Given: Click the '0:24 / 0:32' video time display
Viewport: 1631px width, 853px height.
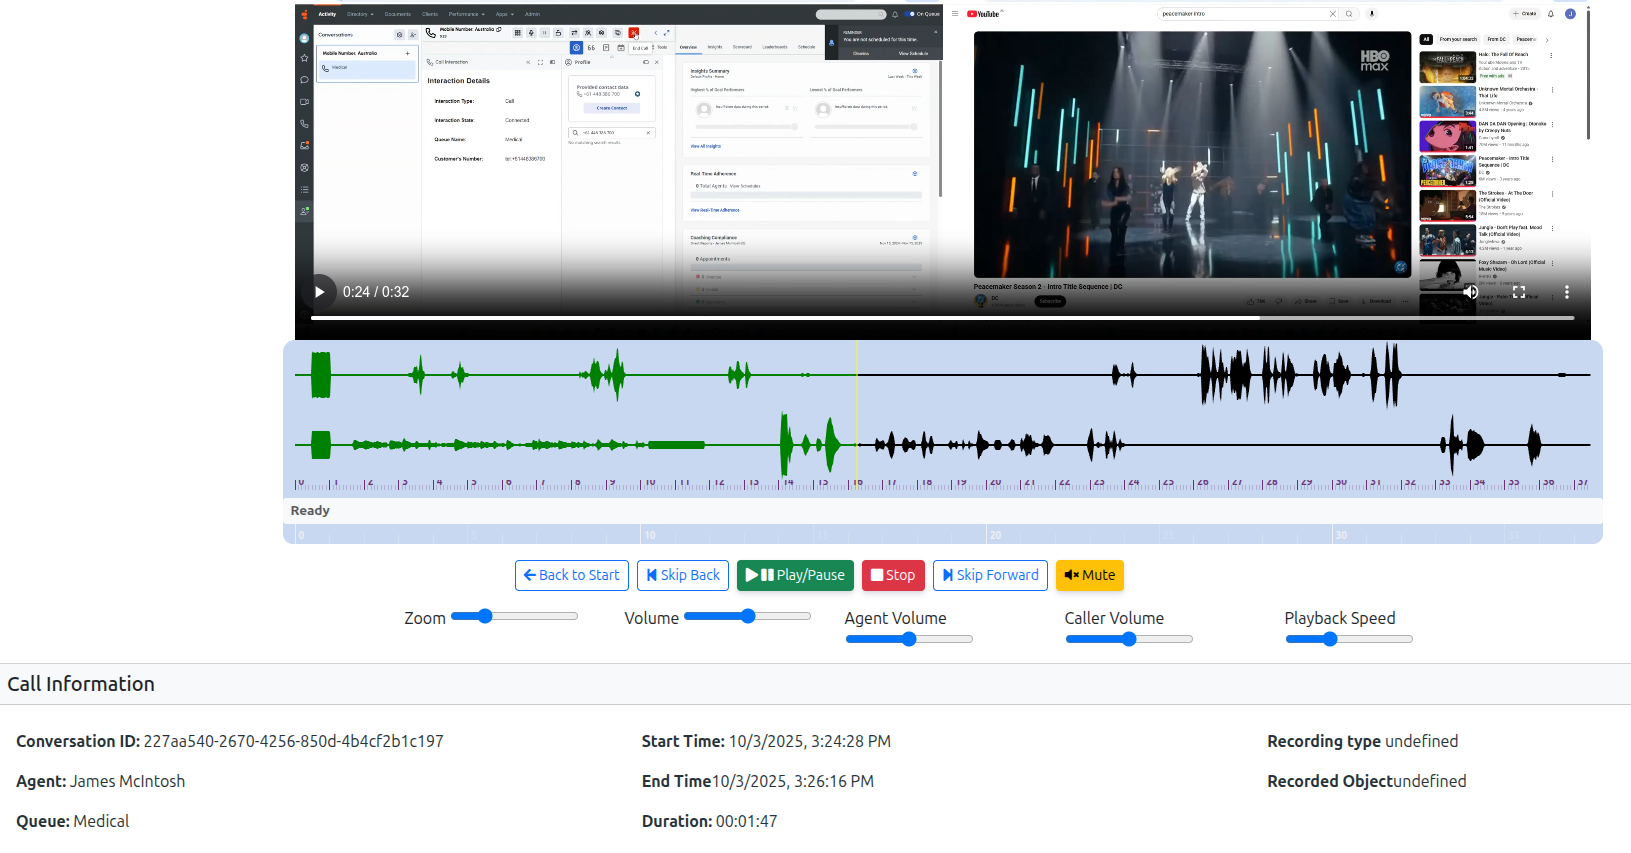Looking at the screenshot, I should pos(376,292).
